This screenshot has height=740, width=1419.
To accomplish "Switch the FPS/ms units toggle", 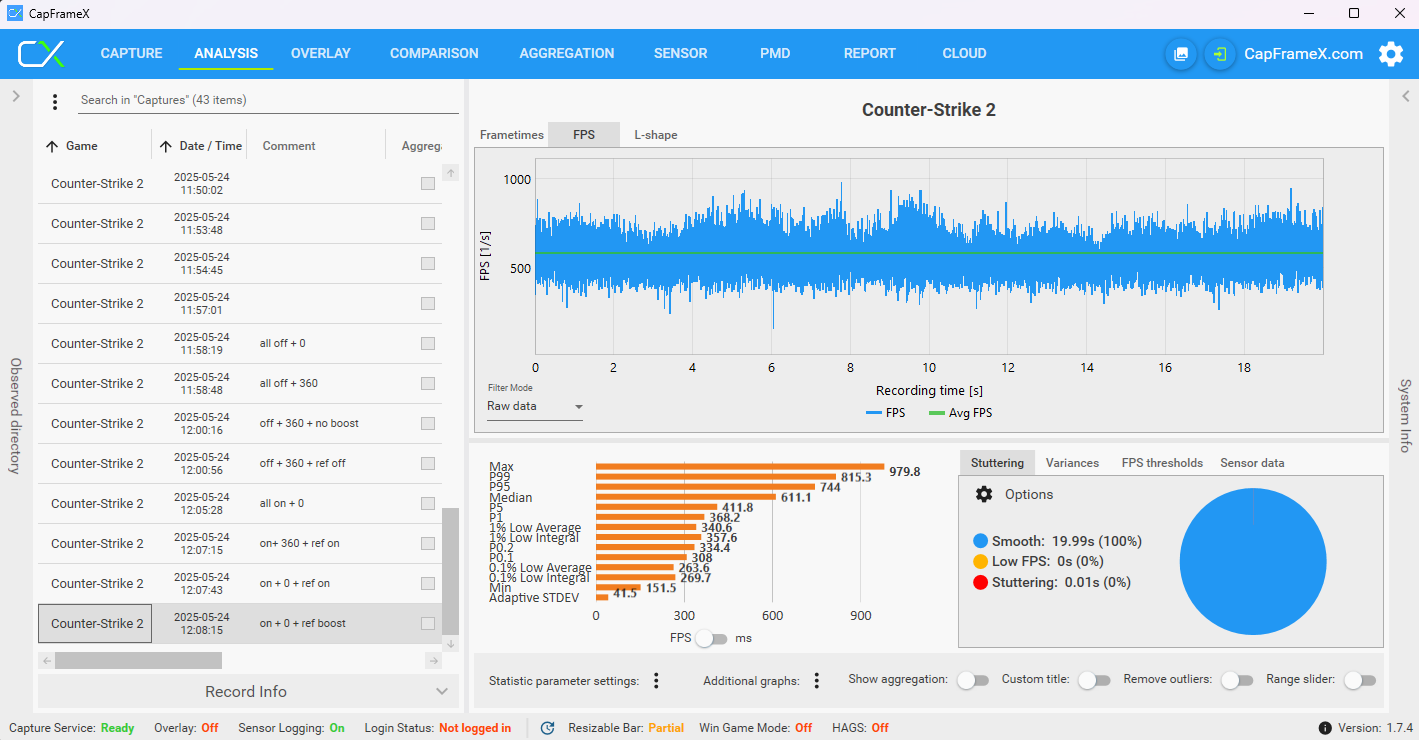I will coord(711,638).
